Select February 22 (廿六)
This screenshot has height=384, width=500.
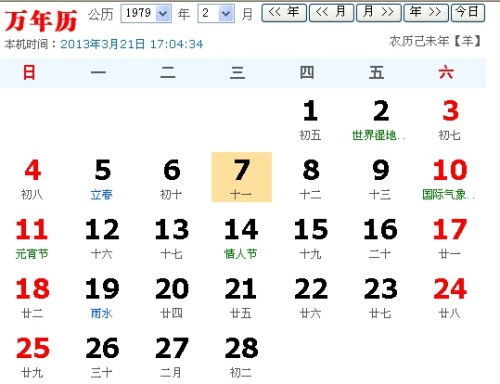pyautogui.click(x=310, y=297)
